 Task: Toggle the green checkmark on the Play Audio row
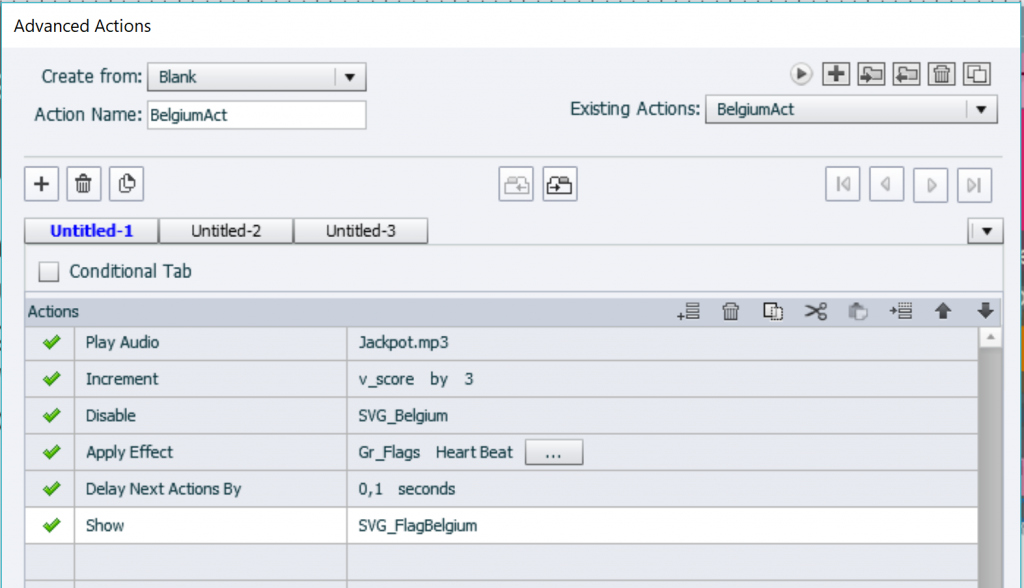(51, 343)
